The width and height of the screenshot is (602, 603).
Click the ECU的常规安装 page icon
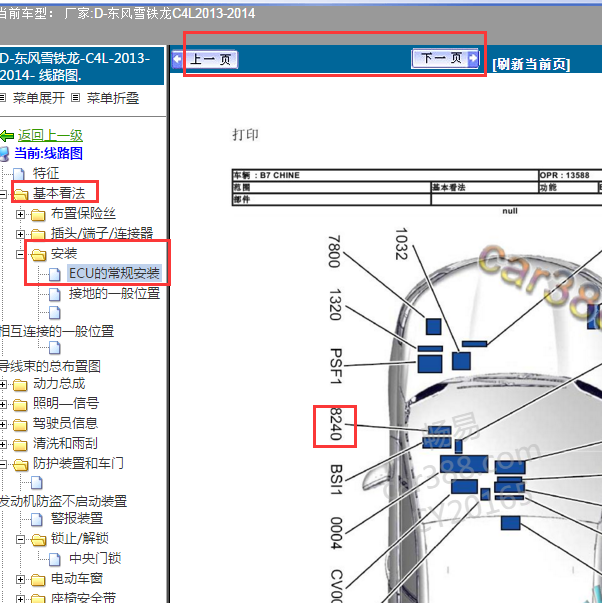55,274
